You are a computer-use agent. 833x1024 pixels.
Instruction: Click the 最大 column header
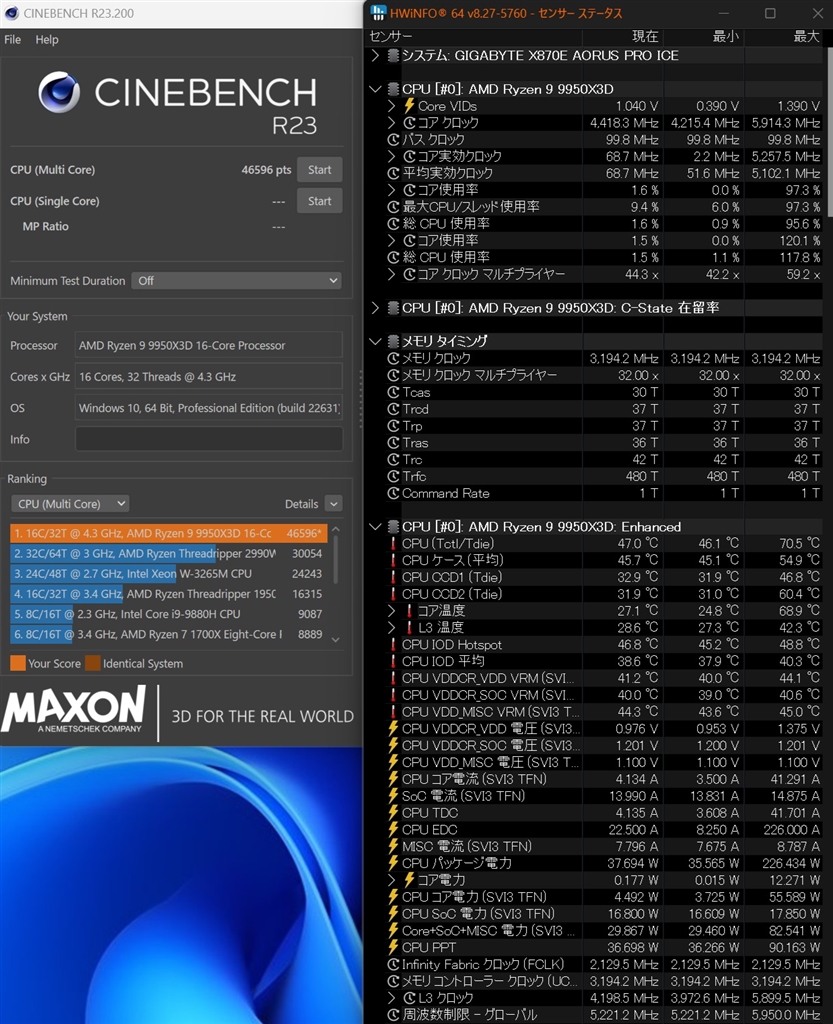[x=806, y=37]
